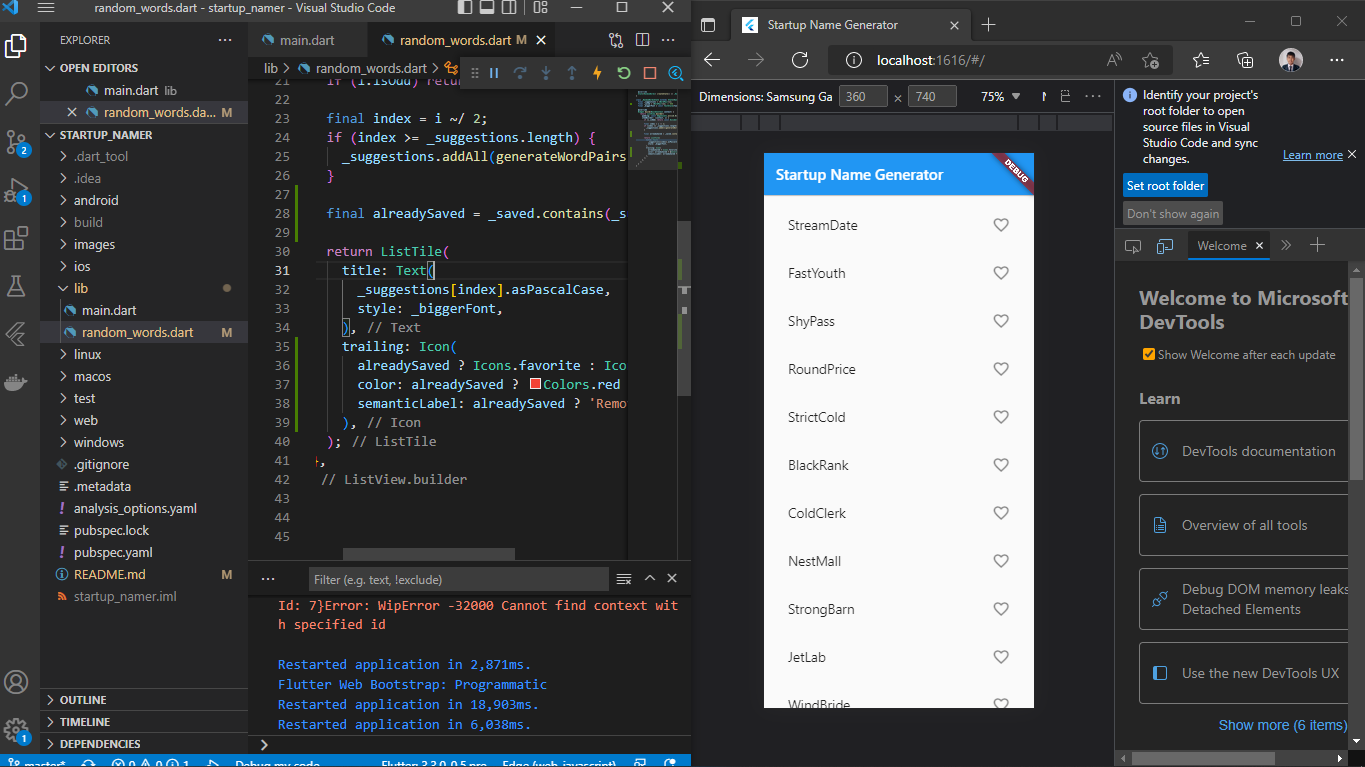Viewport: 1365px width, 767px height.
Task: Click Show more (6 items) link
Action: (1283, 725)
